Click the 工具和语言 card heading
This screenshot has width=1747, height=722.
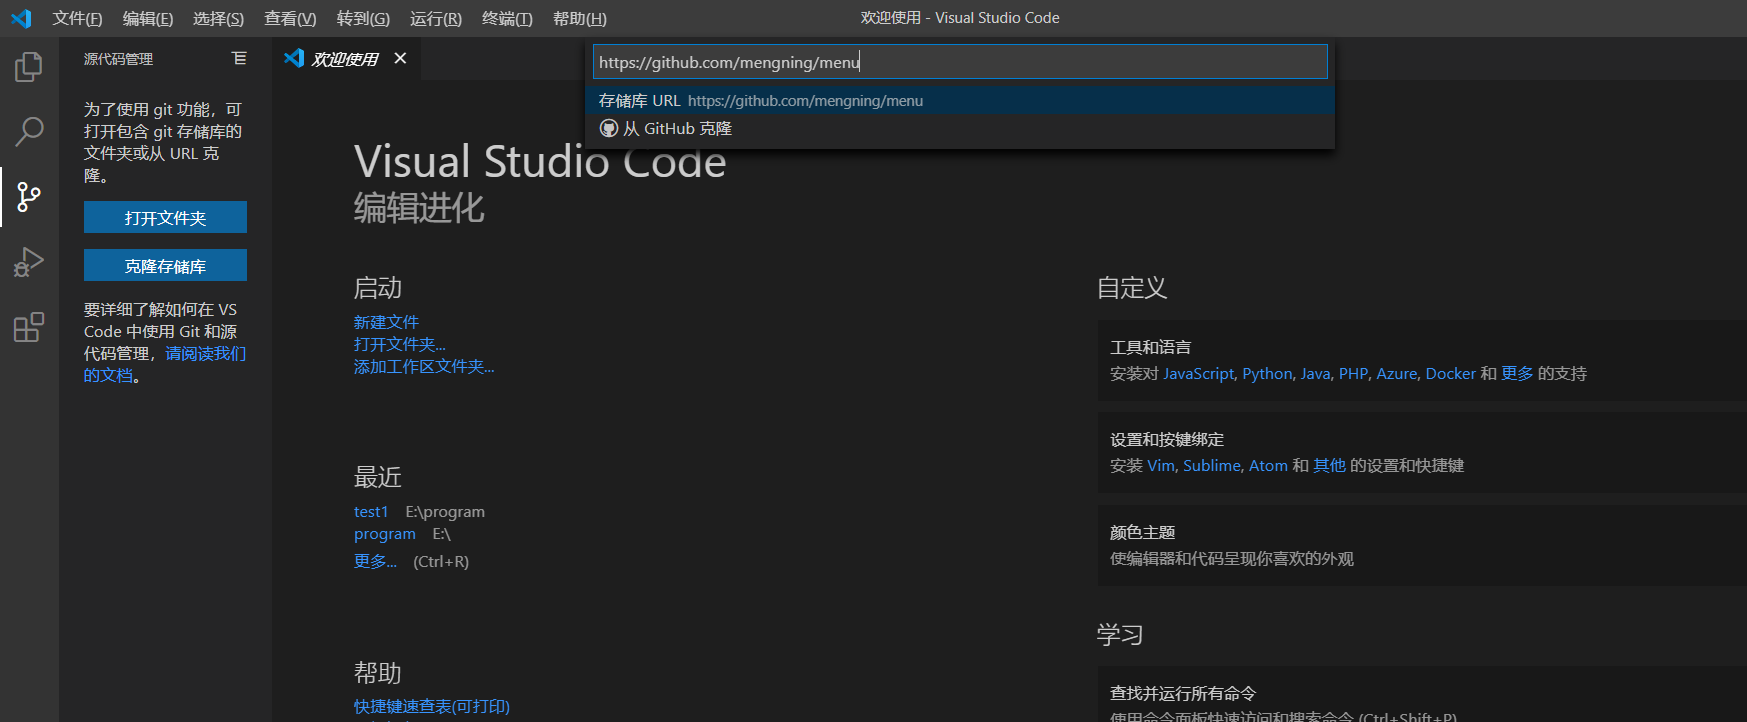(1151, 347)
